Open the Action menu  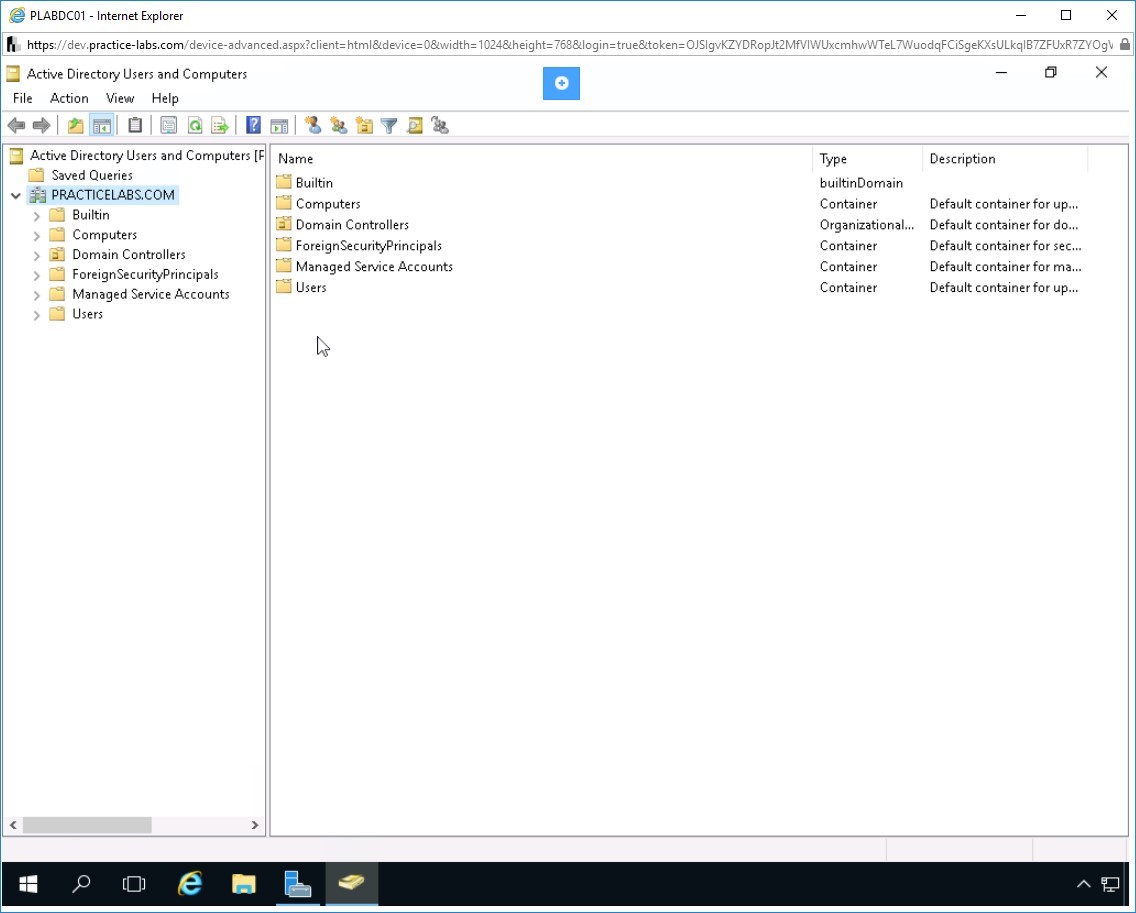pyautogui.click(x=69, y=98)
